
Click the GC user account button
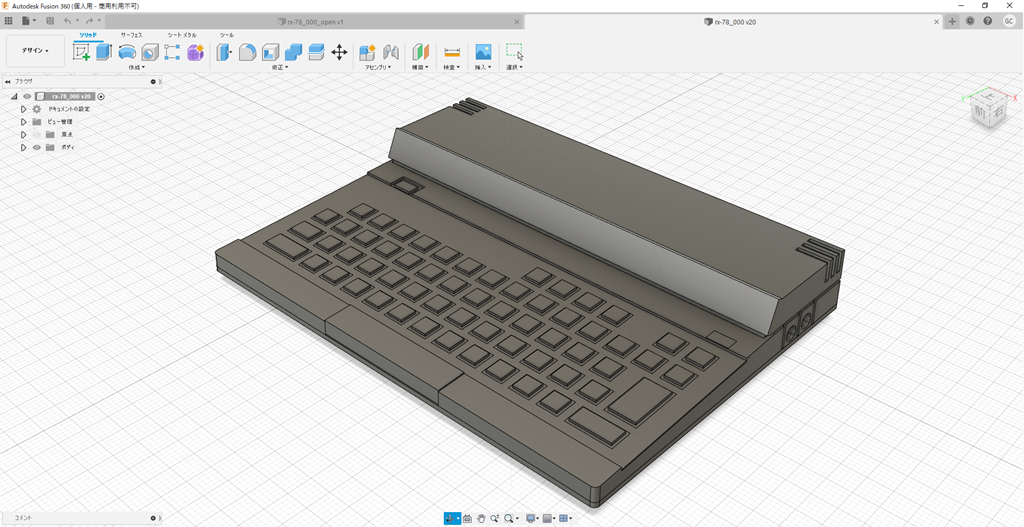(x=1008, y=20)
